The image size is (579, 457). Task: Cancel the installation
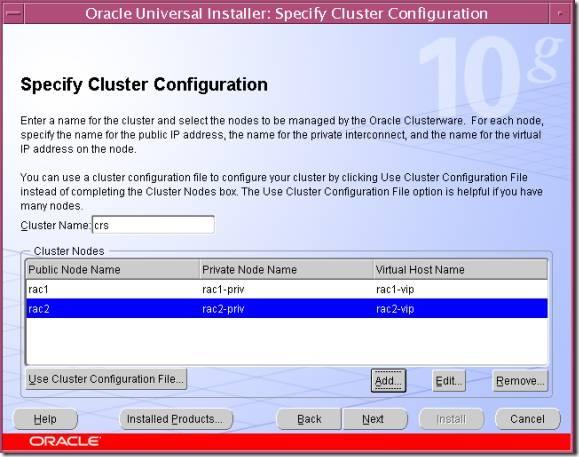click(x=527, y=419)
